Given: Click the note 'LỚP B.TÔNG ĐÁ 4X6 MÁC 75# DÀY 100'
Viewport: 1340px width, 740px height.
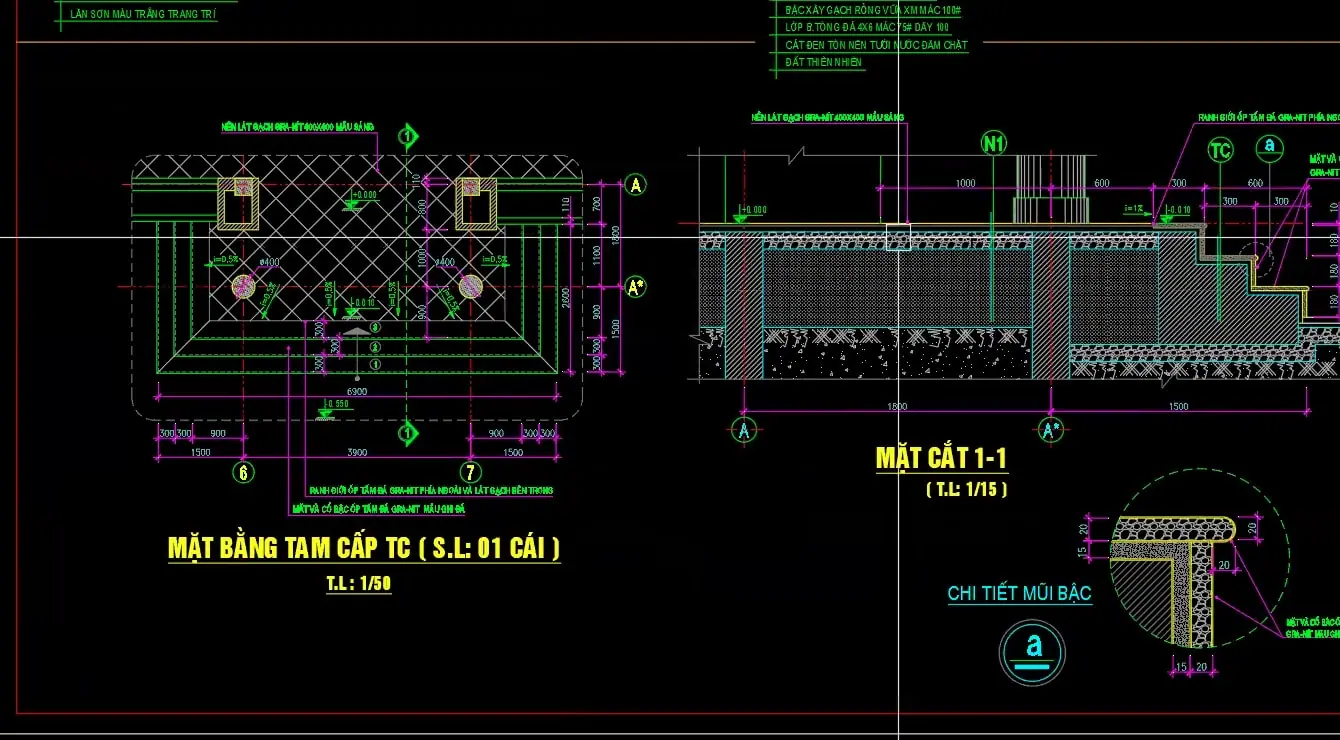Looking at the screenshot, I should point(867,28).
